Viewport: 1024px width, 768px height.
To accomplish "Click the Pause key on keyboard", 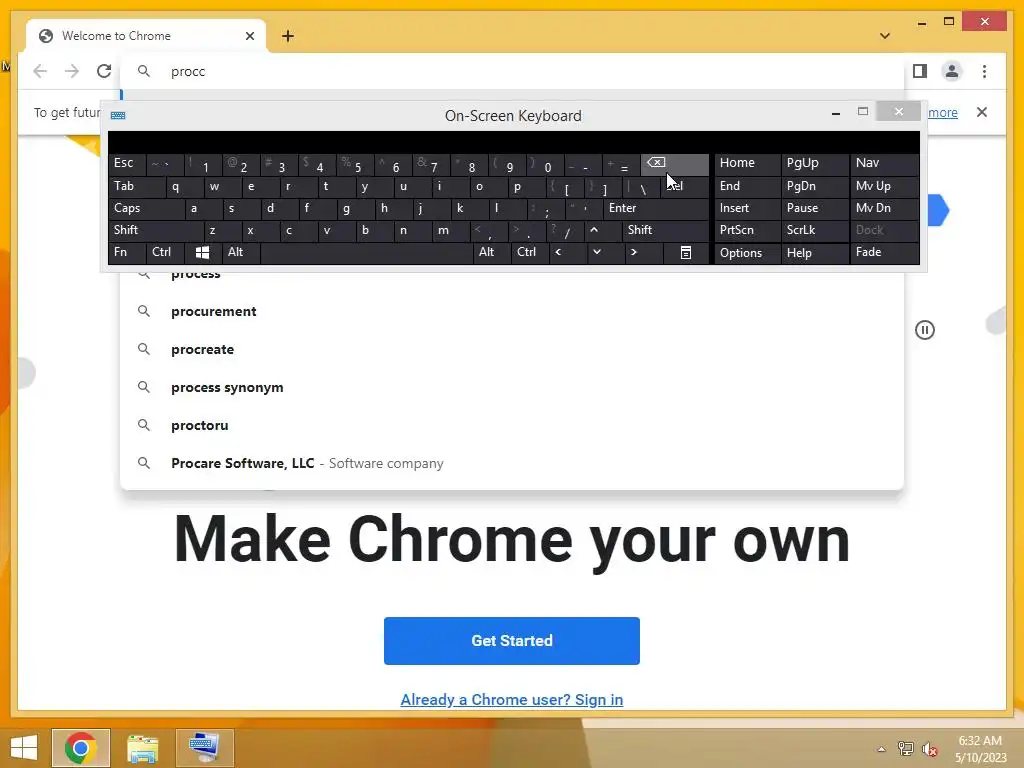I will point(815,208).
